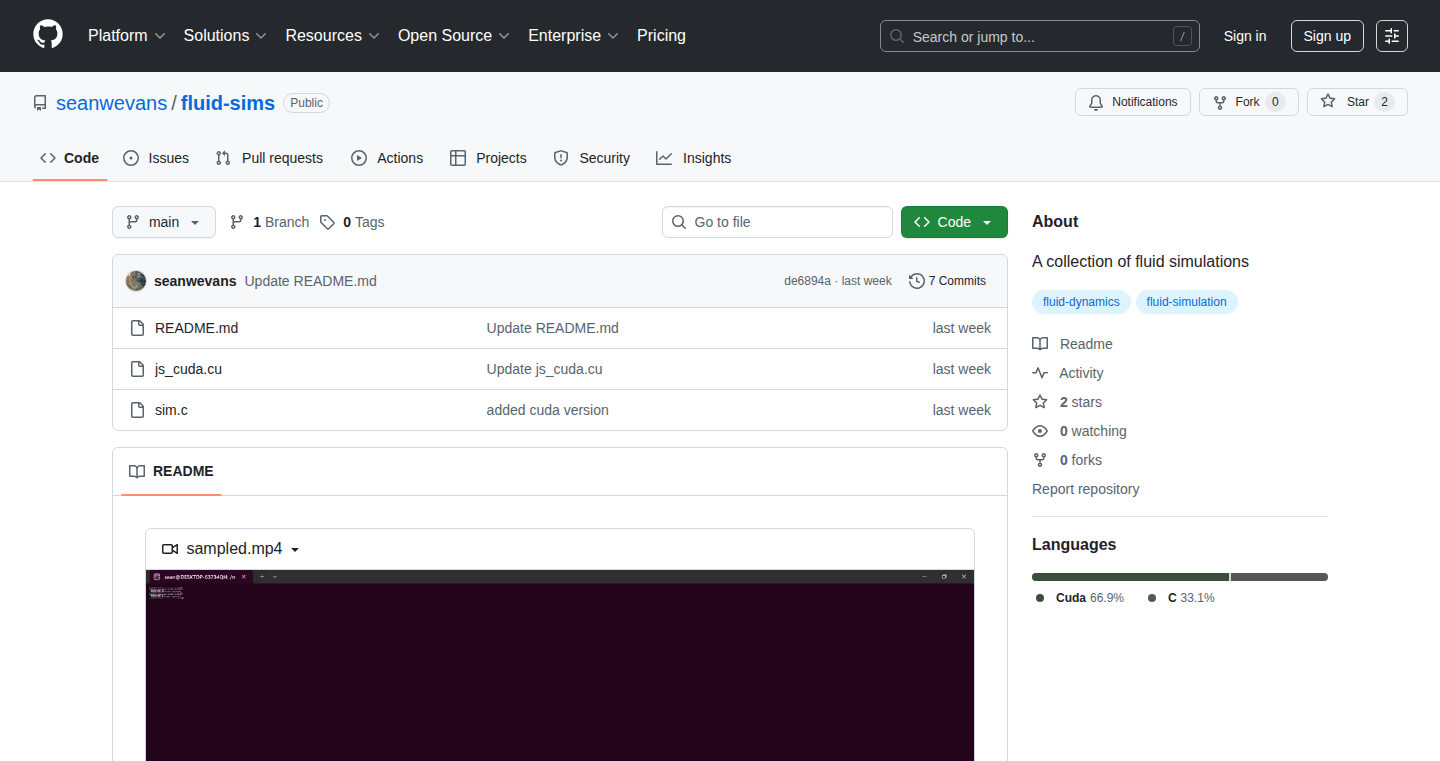Expand the Solutions dropdown
The width and height of the screenshot is (1440, 761).
click(225, 36)
